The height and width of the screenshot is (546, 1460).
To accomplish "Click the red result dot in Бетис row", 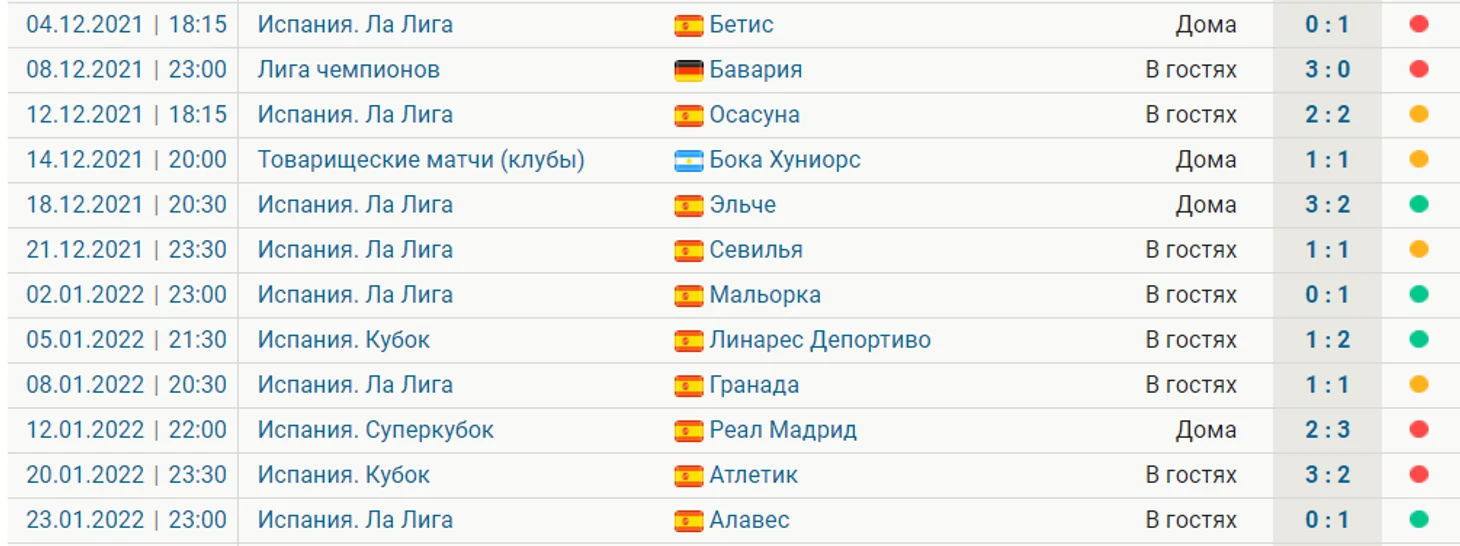I will pos(1419,24).
